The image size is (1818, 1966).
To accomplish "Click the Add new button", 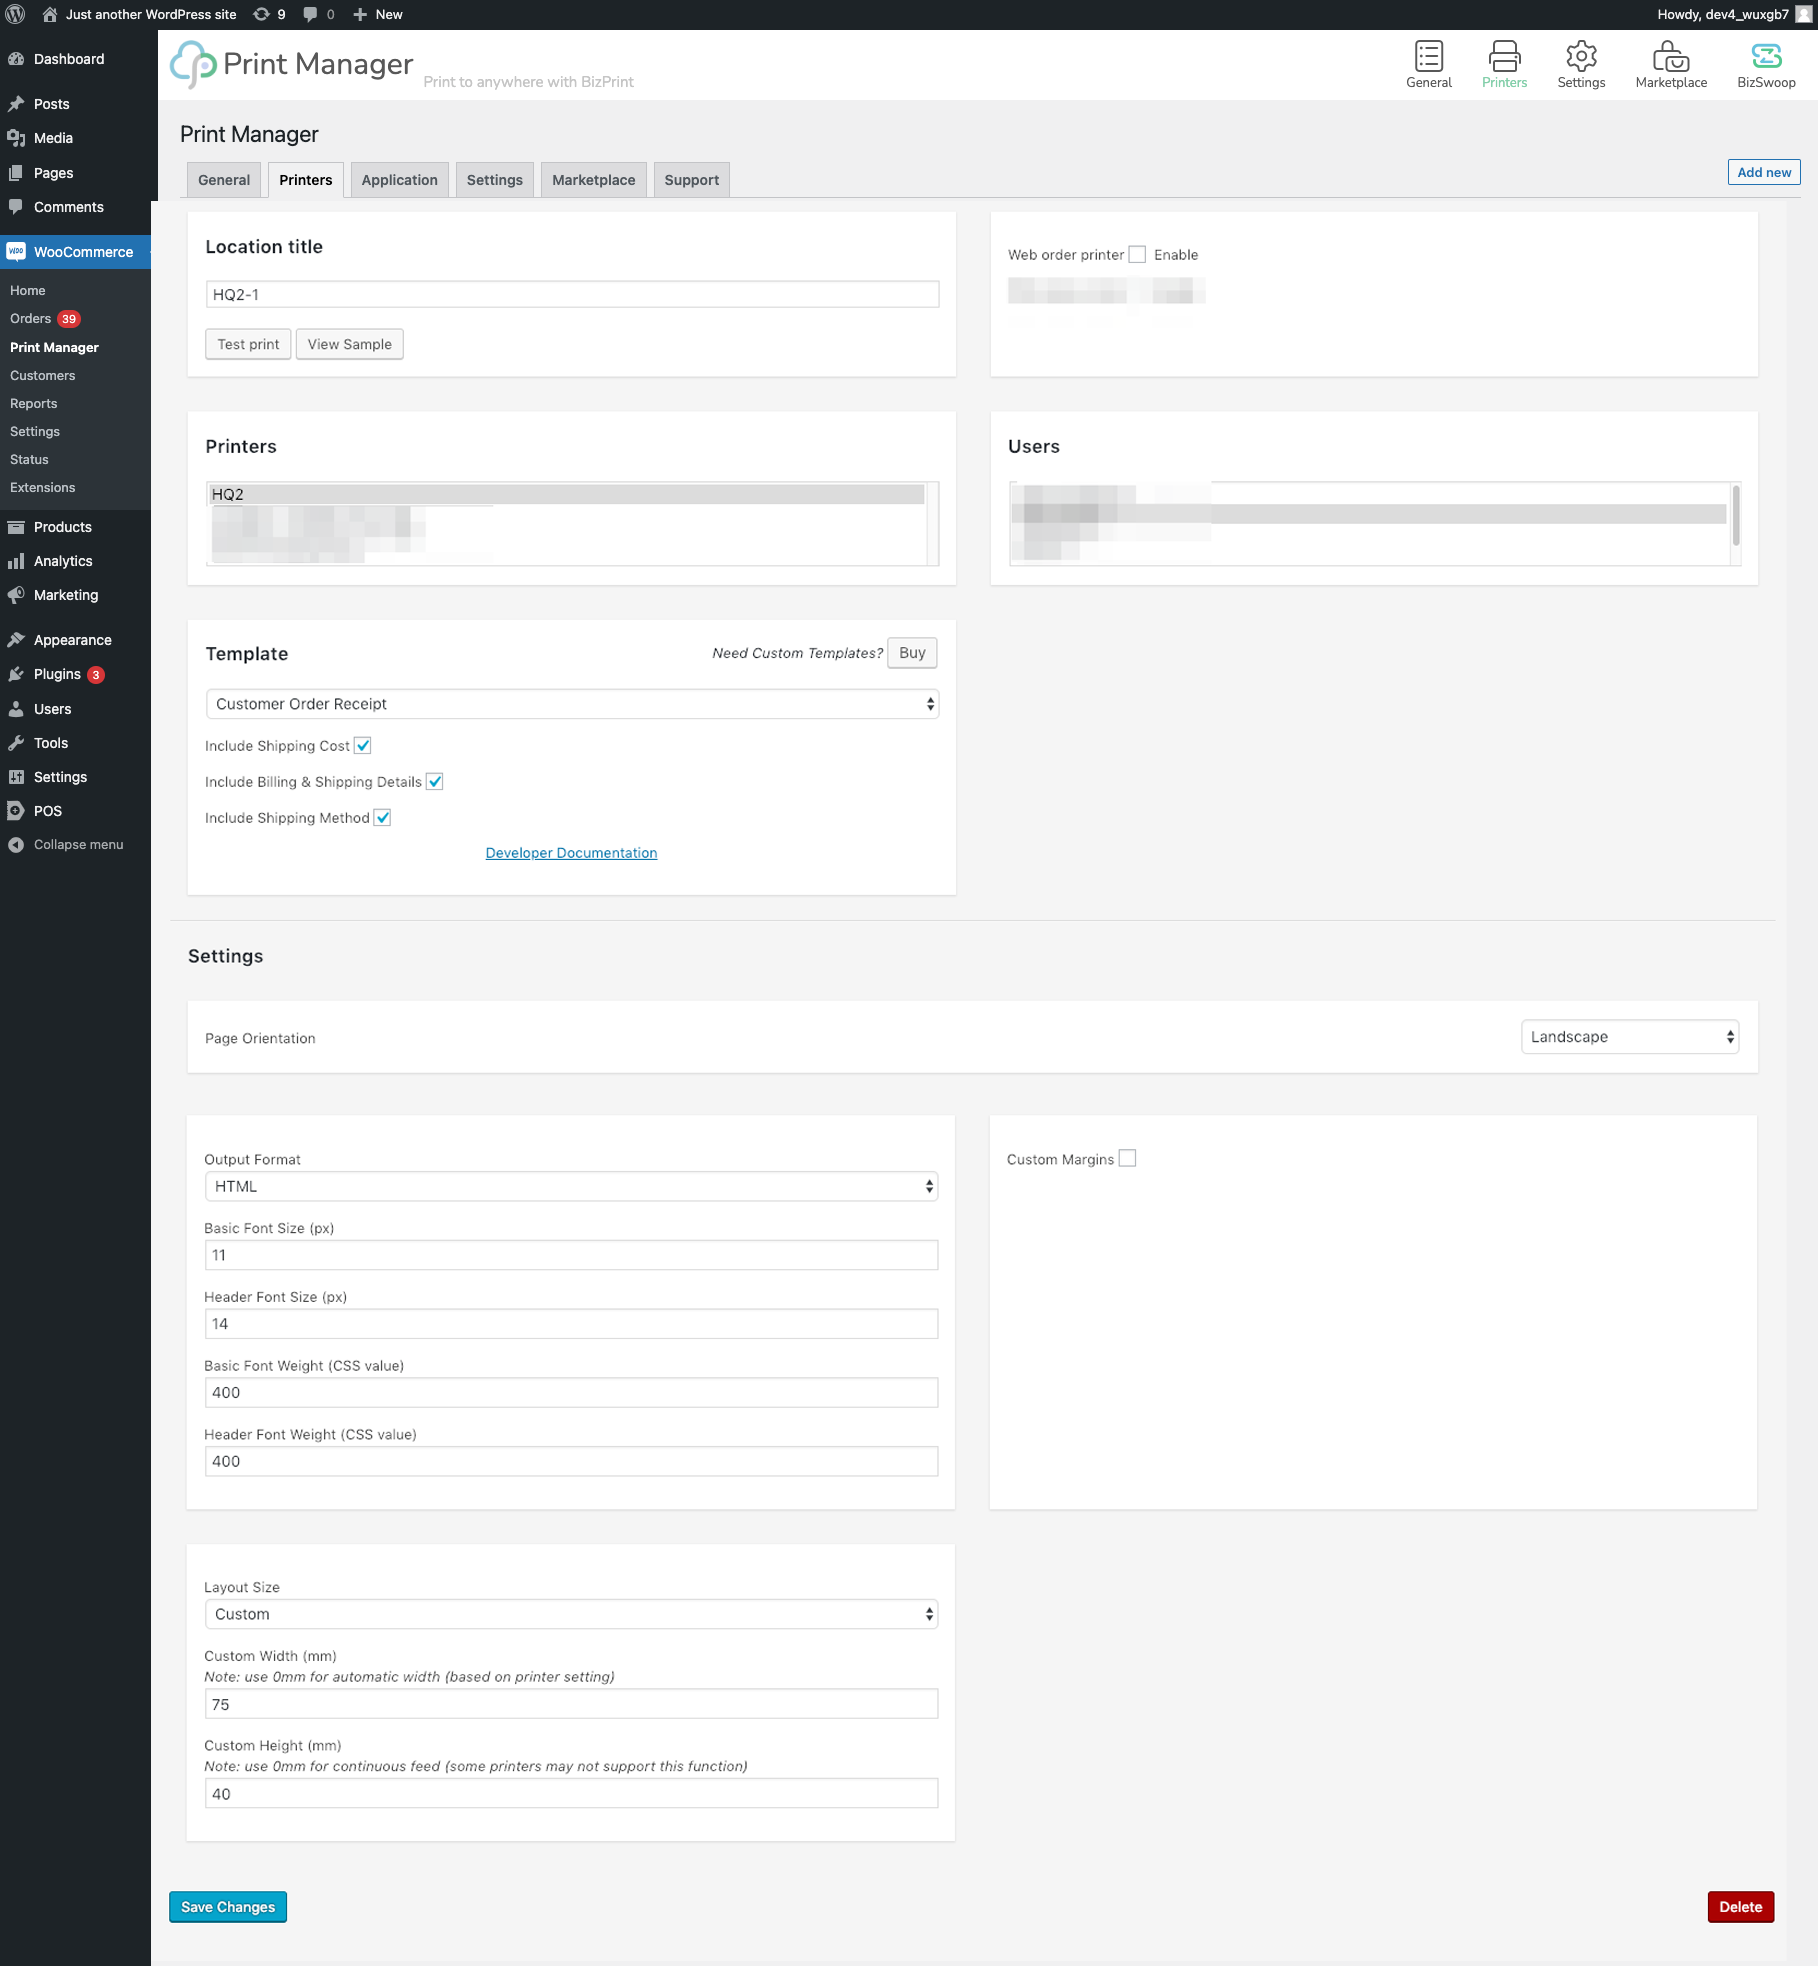I will (x=1764, y=172).
